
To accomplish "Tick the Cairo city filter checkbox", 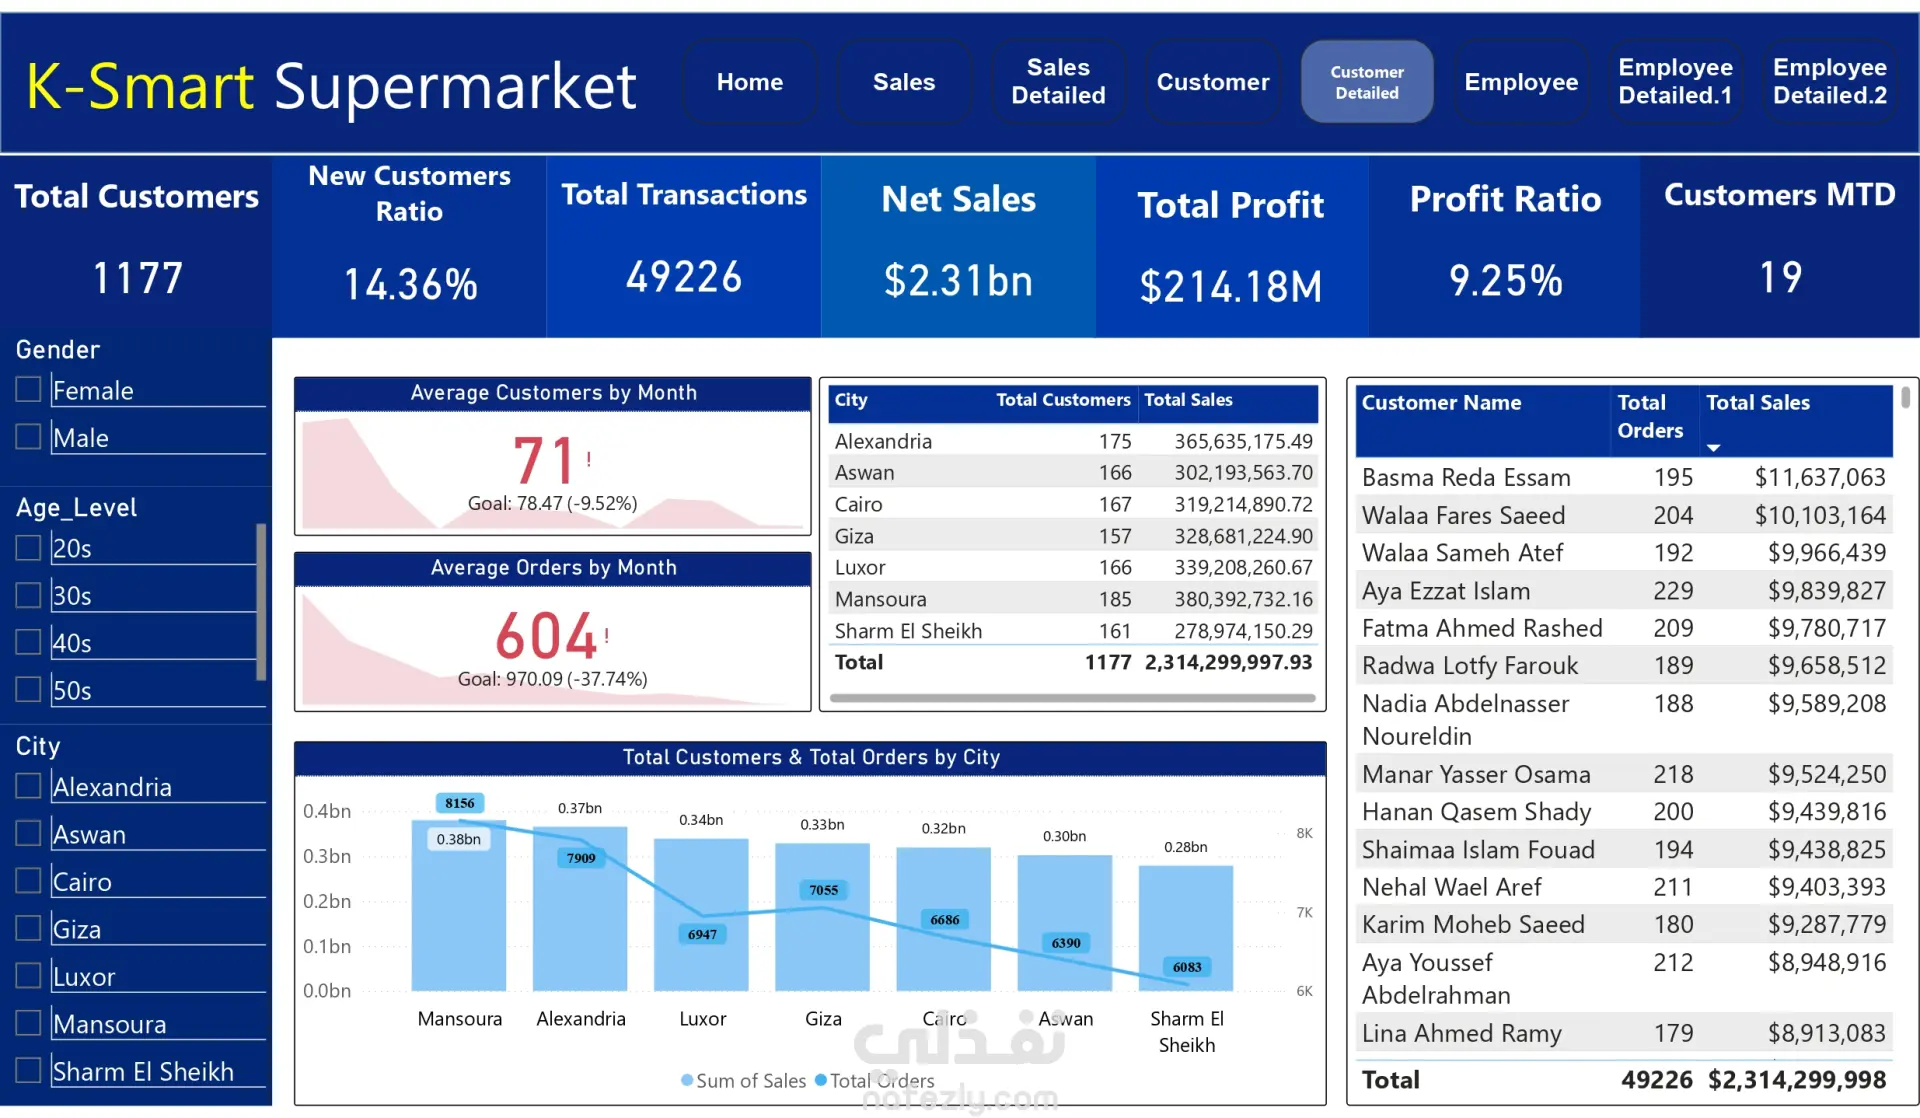I will pos(29,881).
